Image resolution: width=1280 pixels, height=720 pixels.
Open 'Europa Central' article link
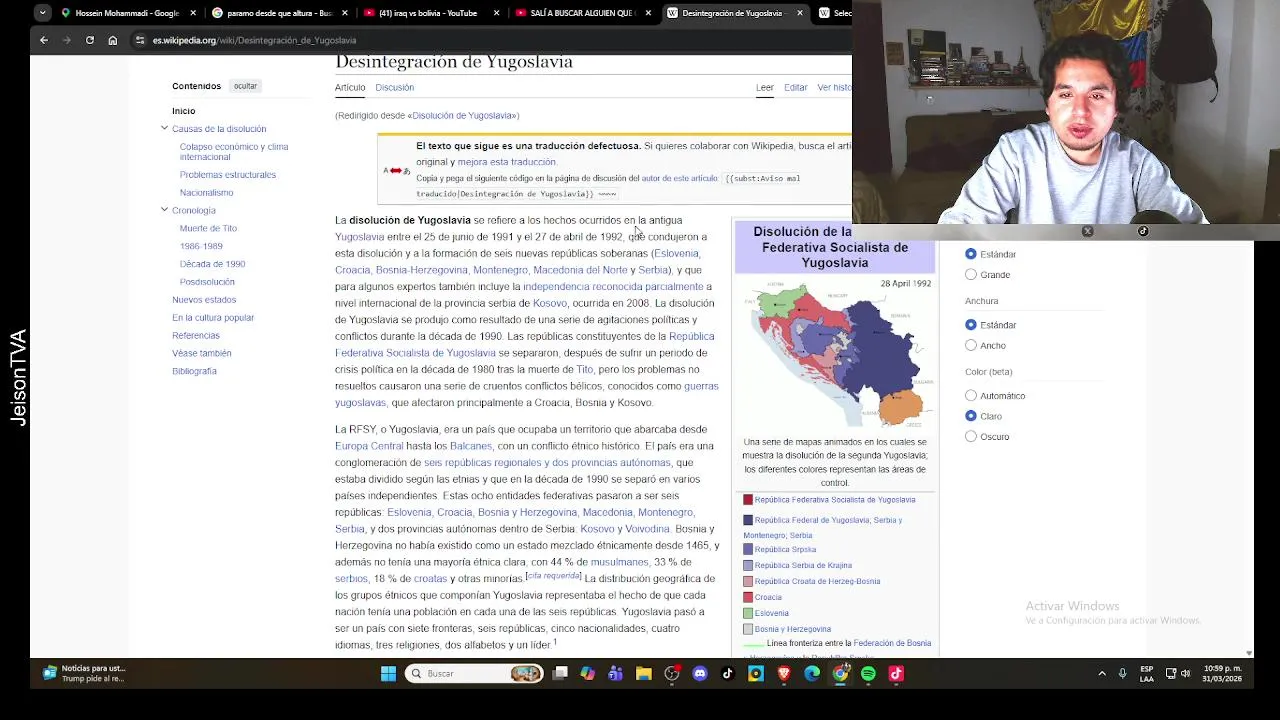pyautogui.click(x=369, y=446)
